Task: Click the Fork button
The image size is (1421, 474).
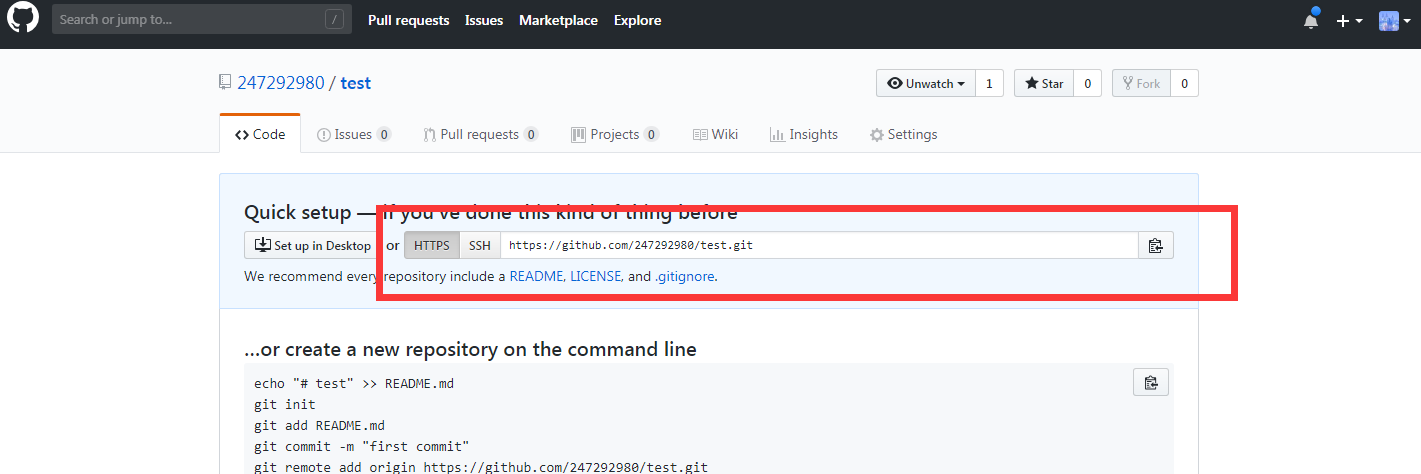Action: pos(1141,83)
